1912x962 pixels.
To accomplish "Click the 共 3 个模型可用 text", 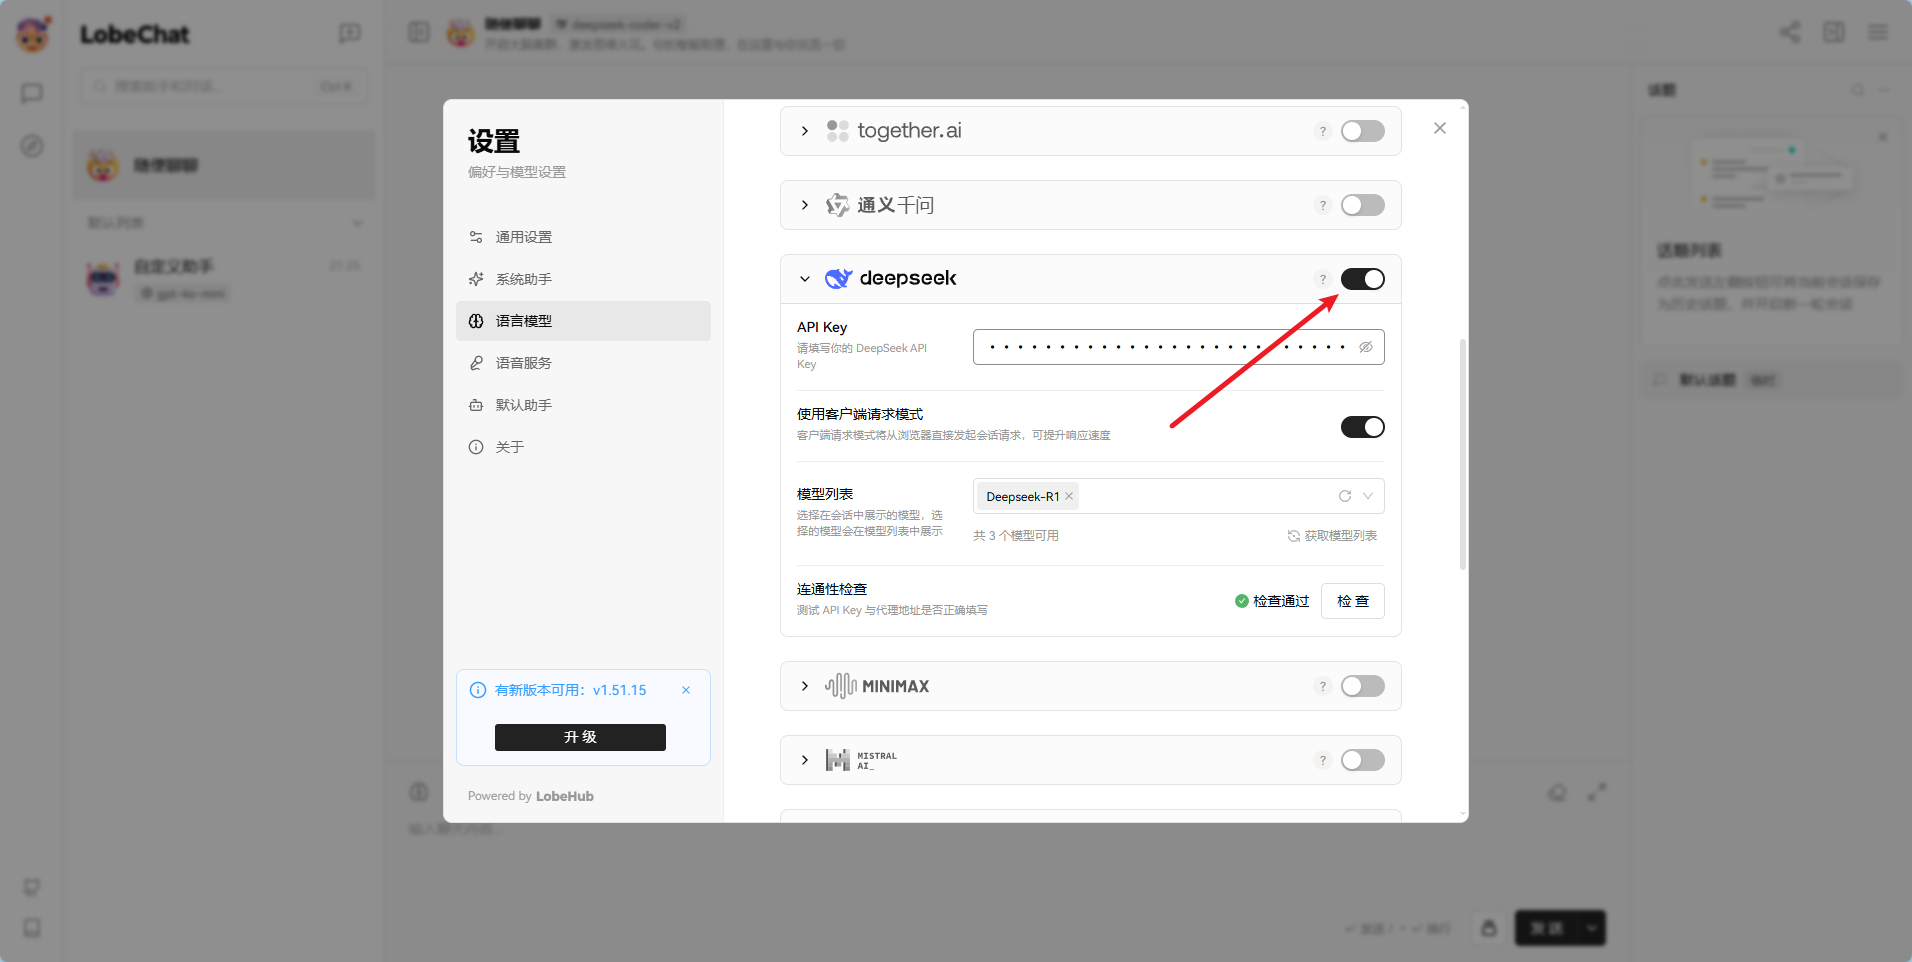I will (1016, 536).
